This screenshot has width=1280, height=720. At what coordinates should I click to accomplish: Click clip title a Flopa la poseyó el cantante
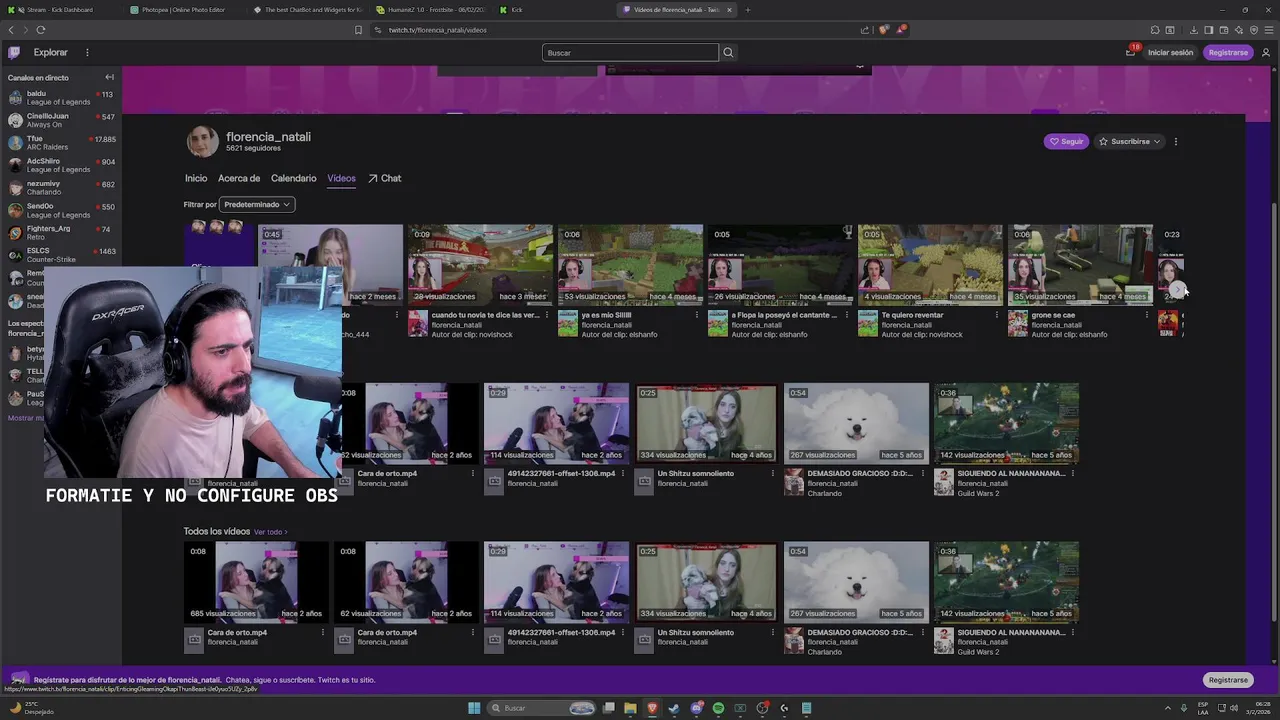(x=784, y=315)
